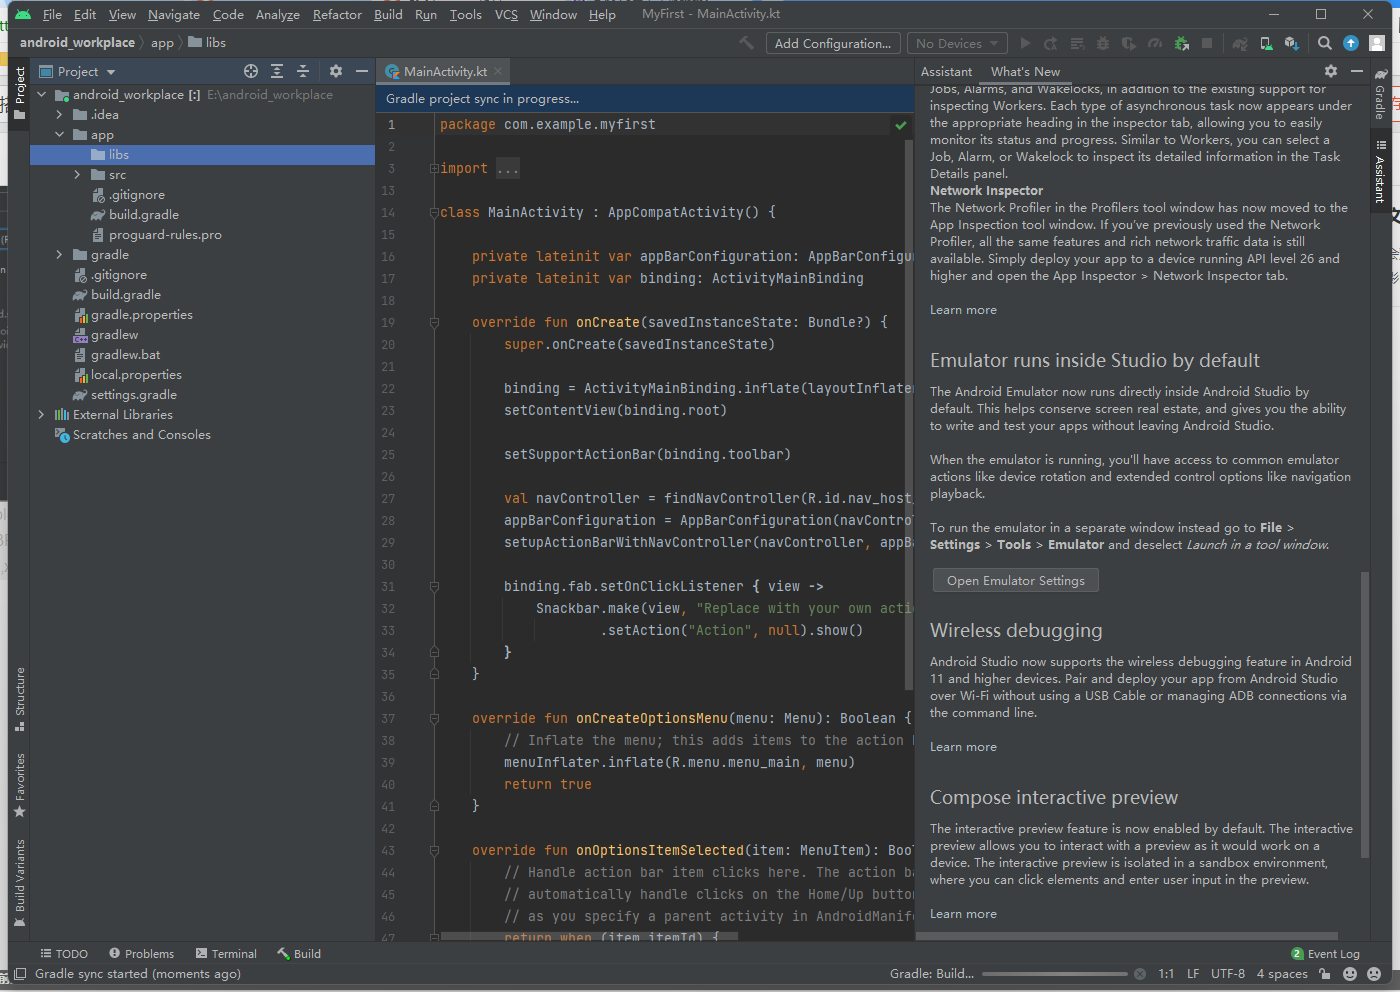
Task: Open the VCS menu
Action: 506,14
